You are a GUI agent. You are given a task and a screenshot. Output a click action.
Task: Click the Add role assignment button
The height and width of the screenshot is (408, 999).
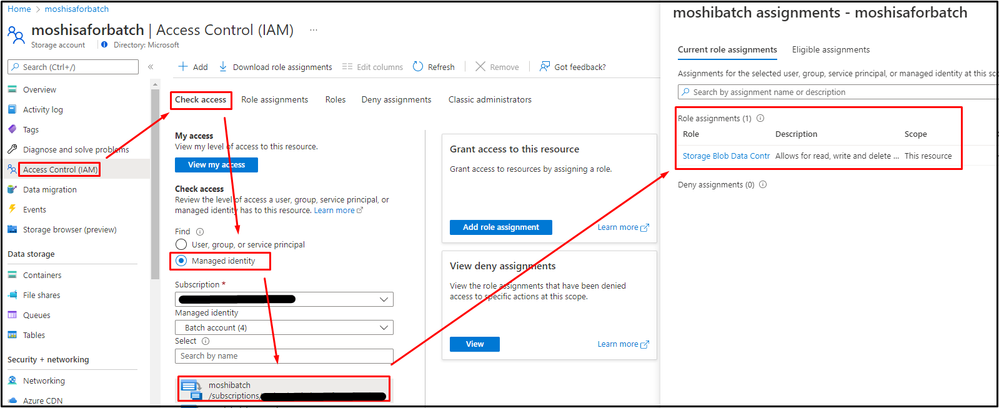pyautogui.click(x=501, y=228)
